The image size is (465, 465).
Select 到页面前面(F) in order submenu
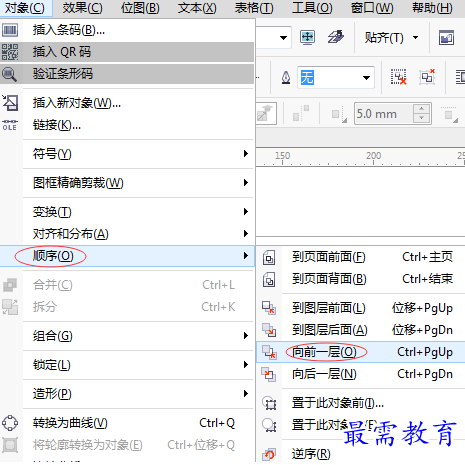coord(361,257)
